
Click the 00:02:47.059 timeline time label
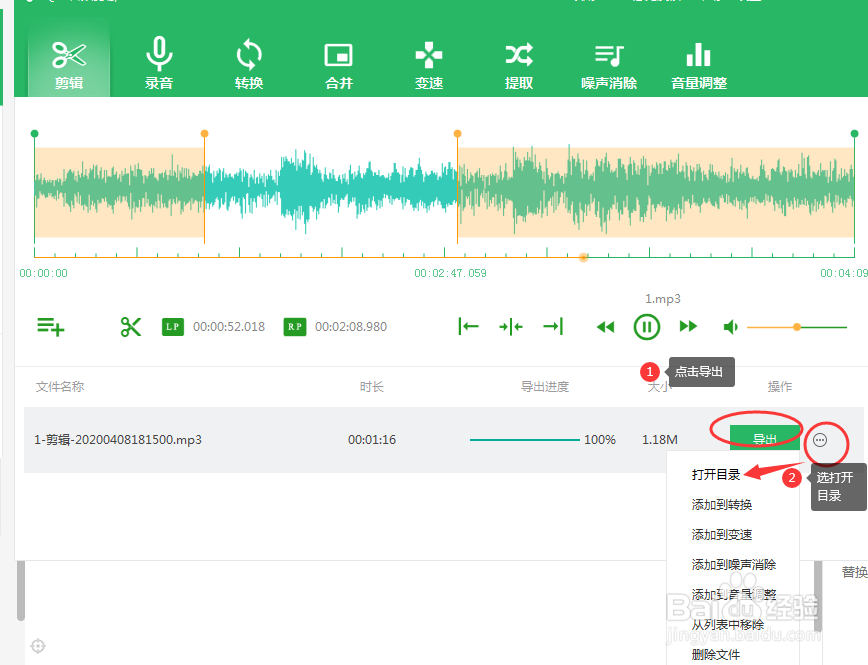[x=450, y=273]
